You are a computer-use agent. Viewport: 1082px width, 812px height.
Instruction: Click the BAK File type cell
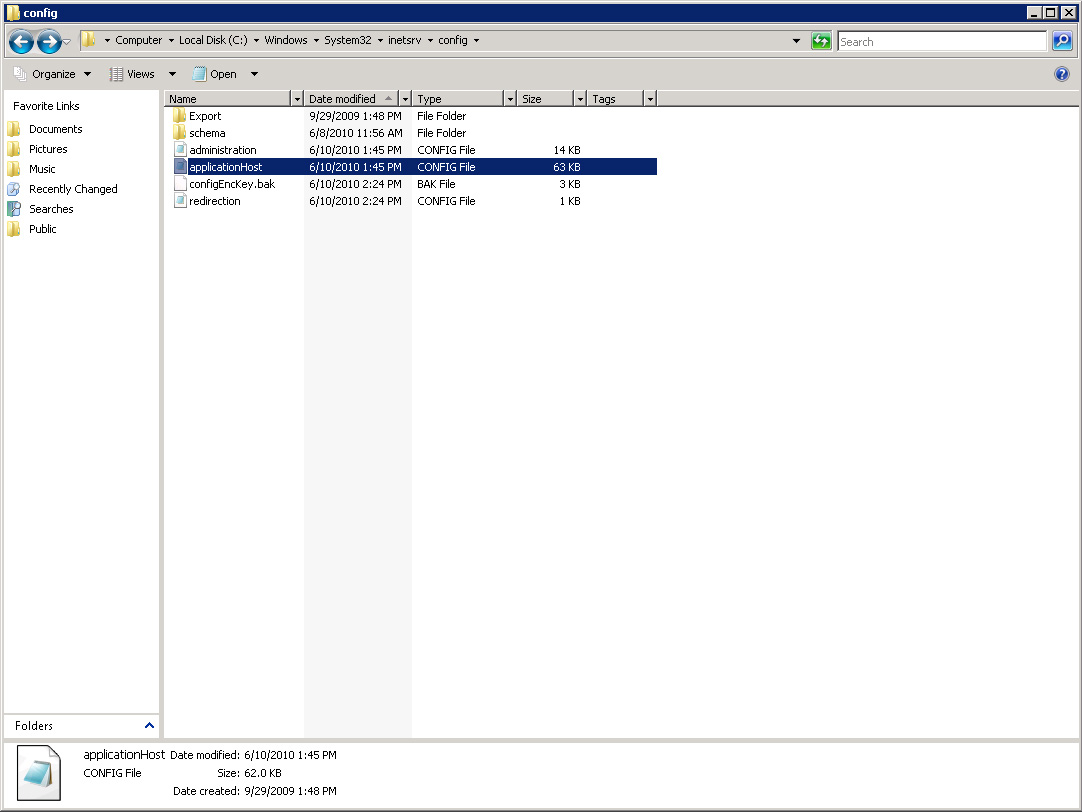436,184
